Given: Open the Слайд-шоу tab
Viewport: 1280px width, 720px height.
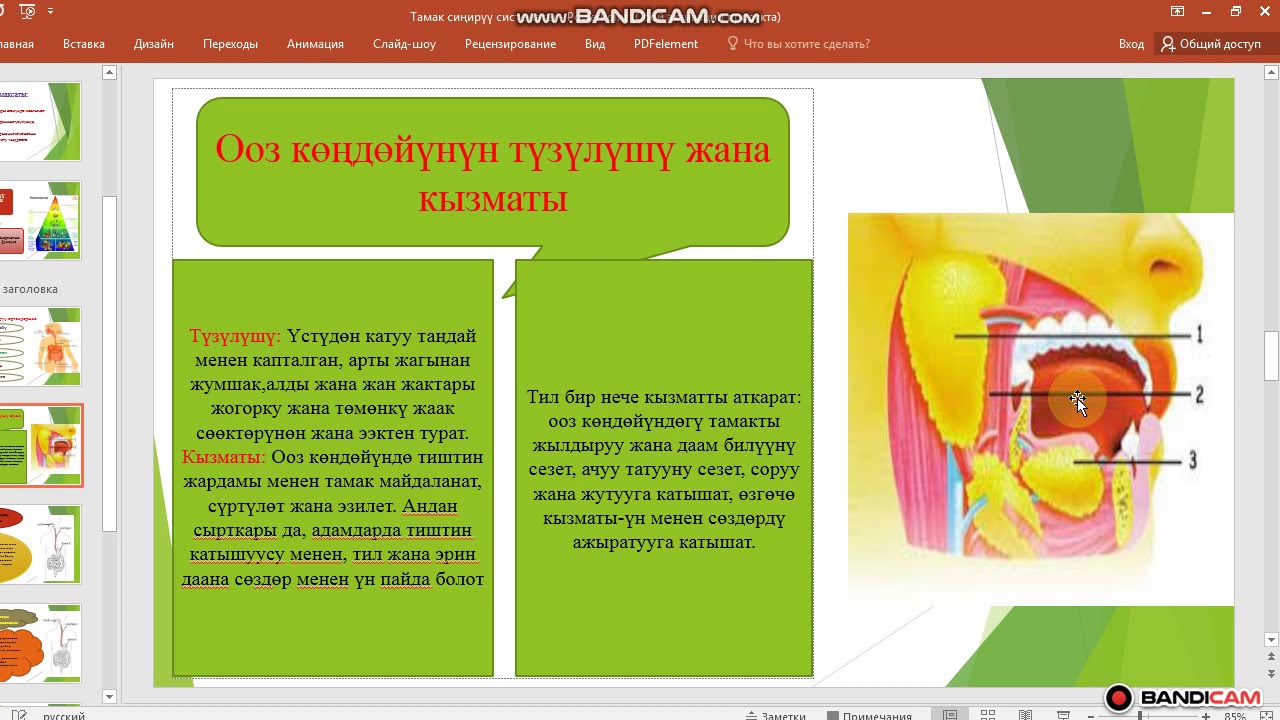Looking at the screenshot, I should [x=404, y=44].
